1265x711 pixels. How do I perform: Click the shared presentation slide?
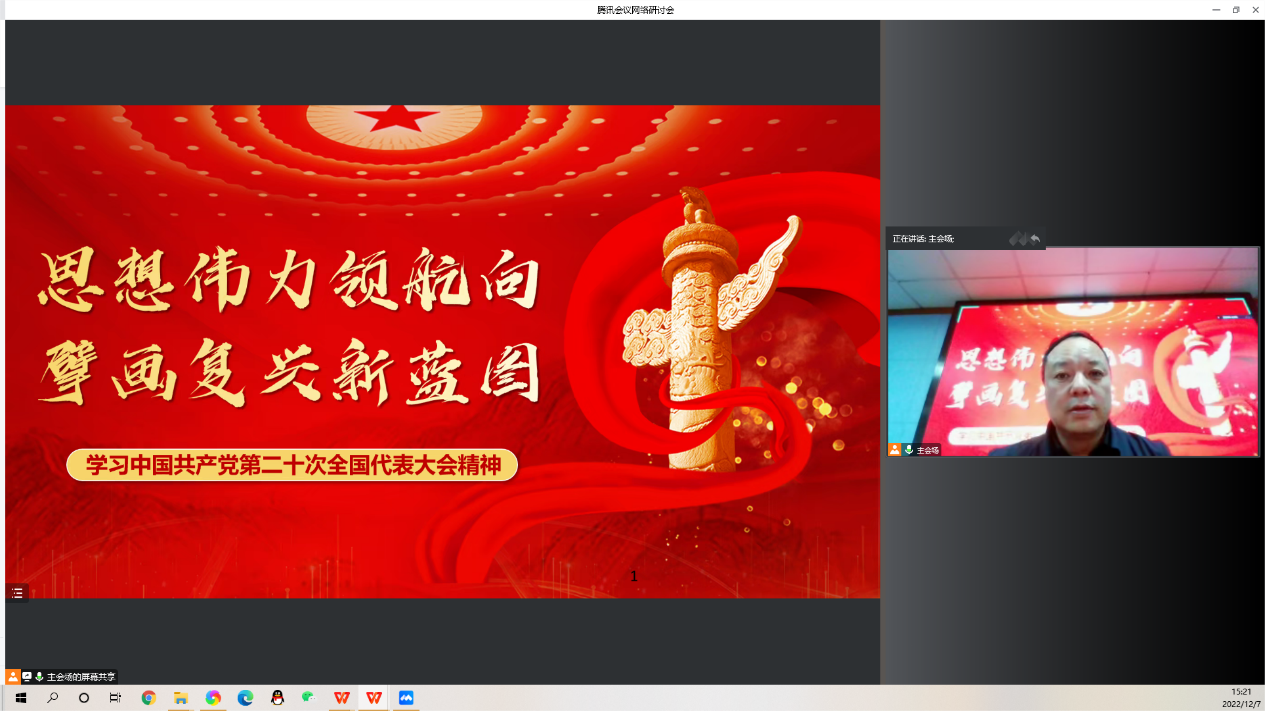pos(442,351)
